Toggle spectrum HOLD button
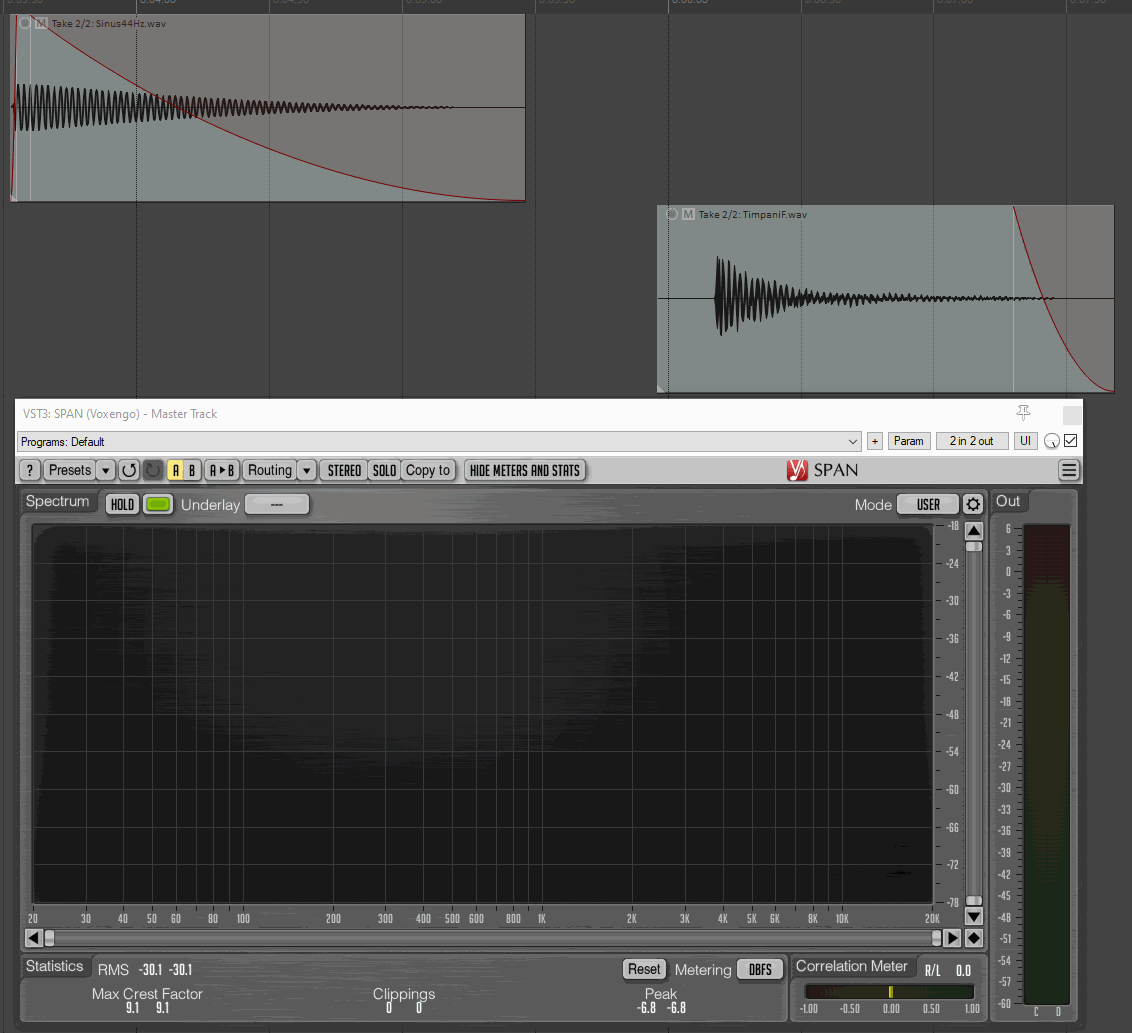This screenshot has width=1132, height=1033. tap(123, 504)
